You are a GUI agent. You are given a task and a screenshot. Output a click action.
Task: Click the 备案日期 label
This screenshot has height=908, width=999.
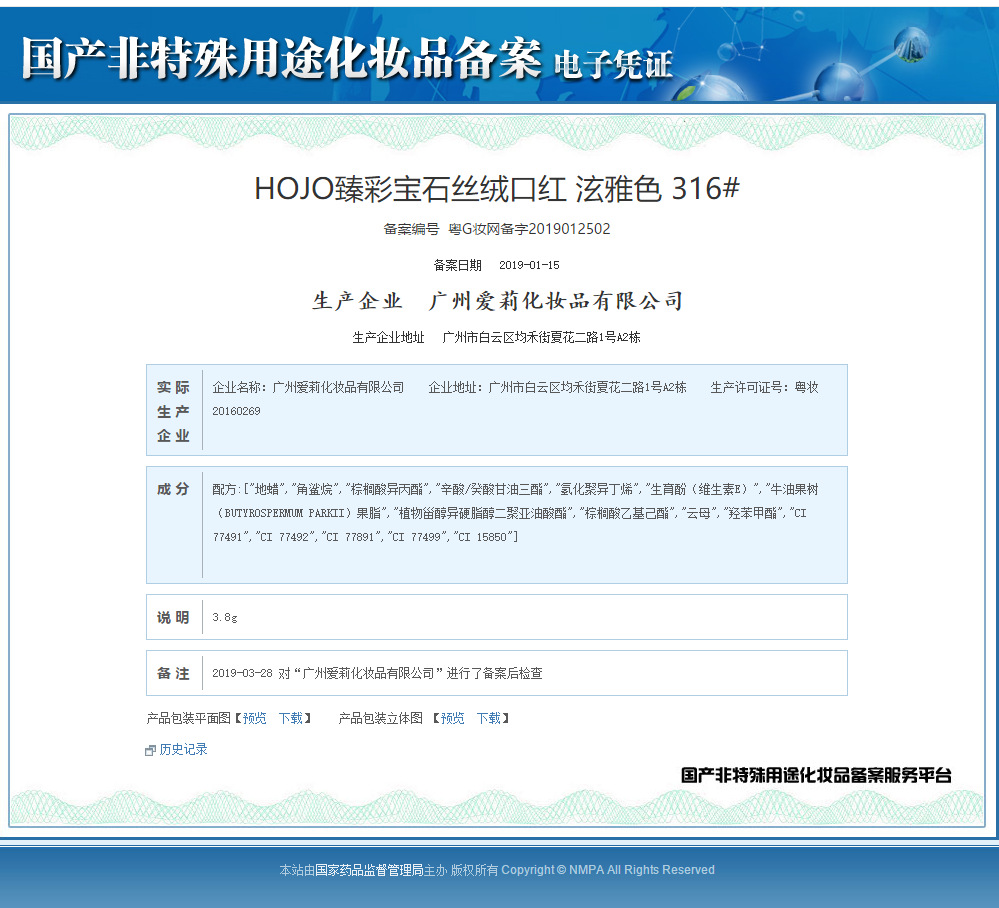(x=457, y=265)
